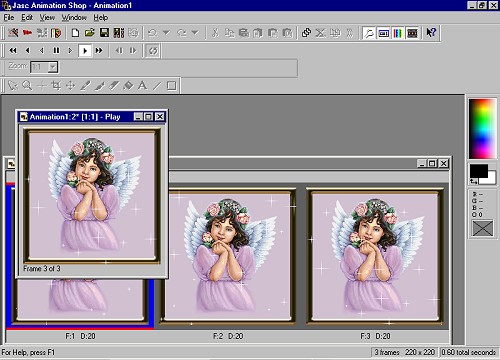Click the Undo arrow button
The image size is (500, 360).
(x=152, y=33)
